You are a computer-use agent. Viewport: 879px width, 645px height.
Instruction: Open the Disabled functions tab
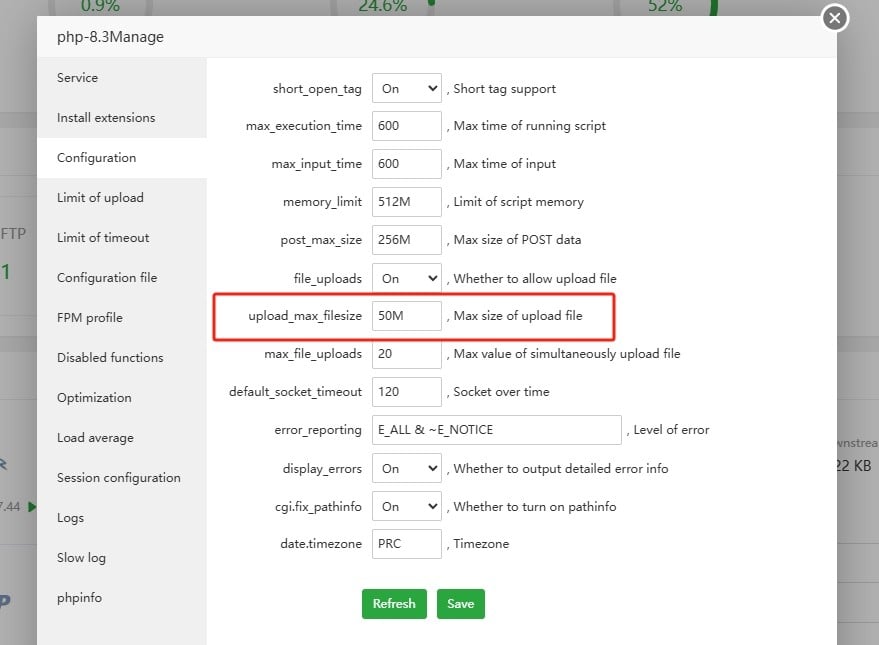coord(110,358)
